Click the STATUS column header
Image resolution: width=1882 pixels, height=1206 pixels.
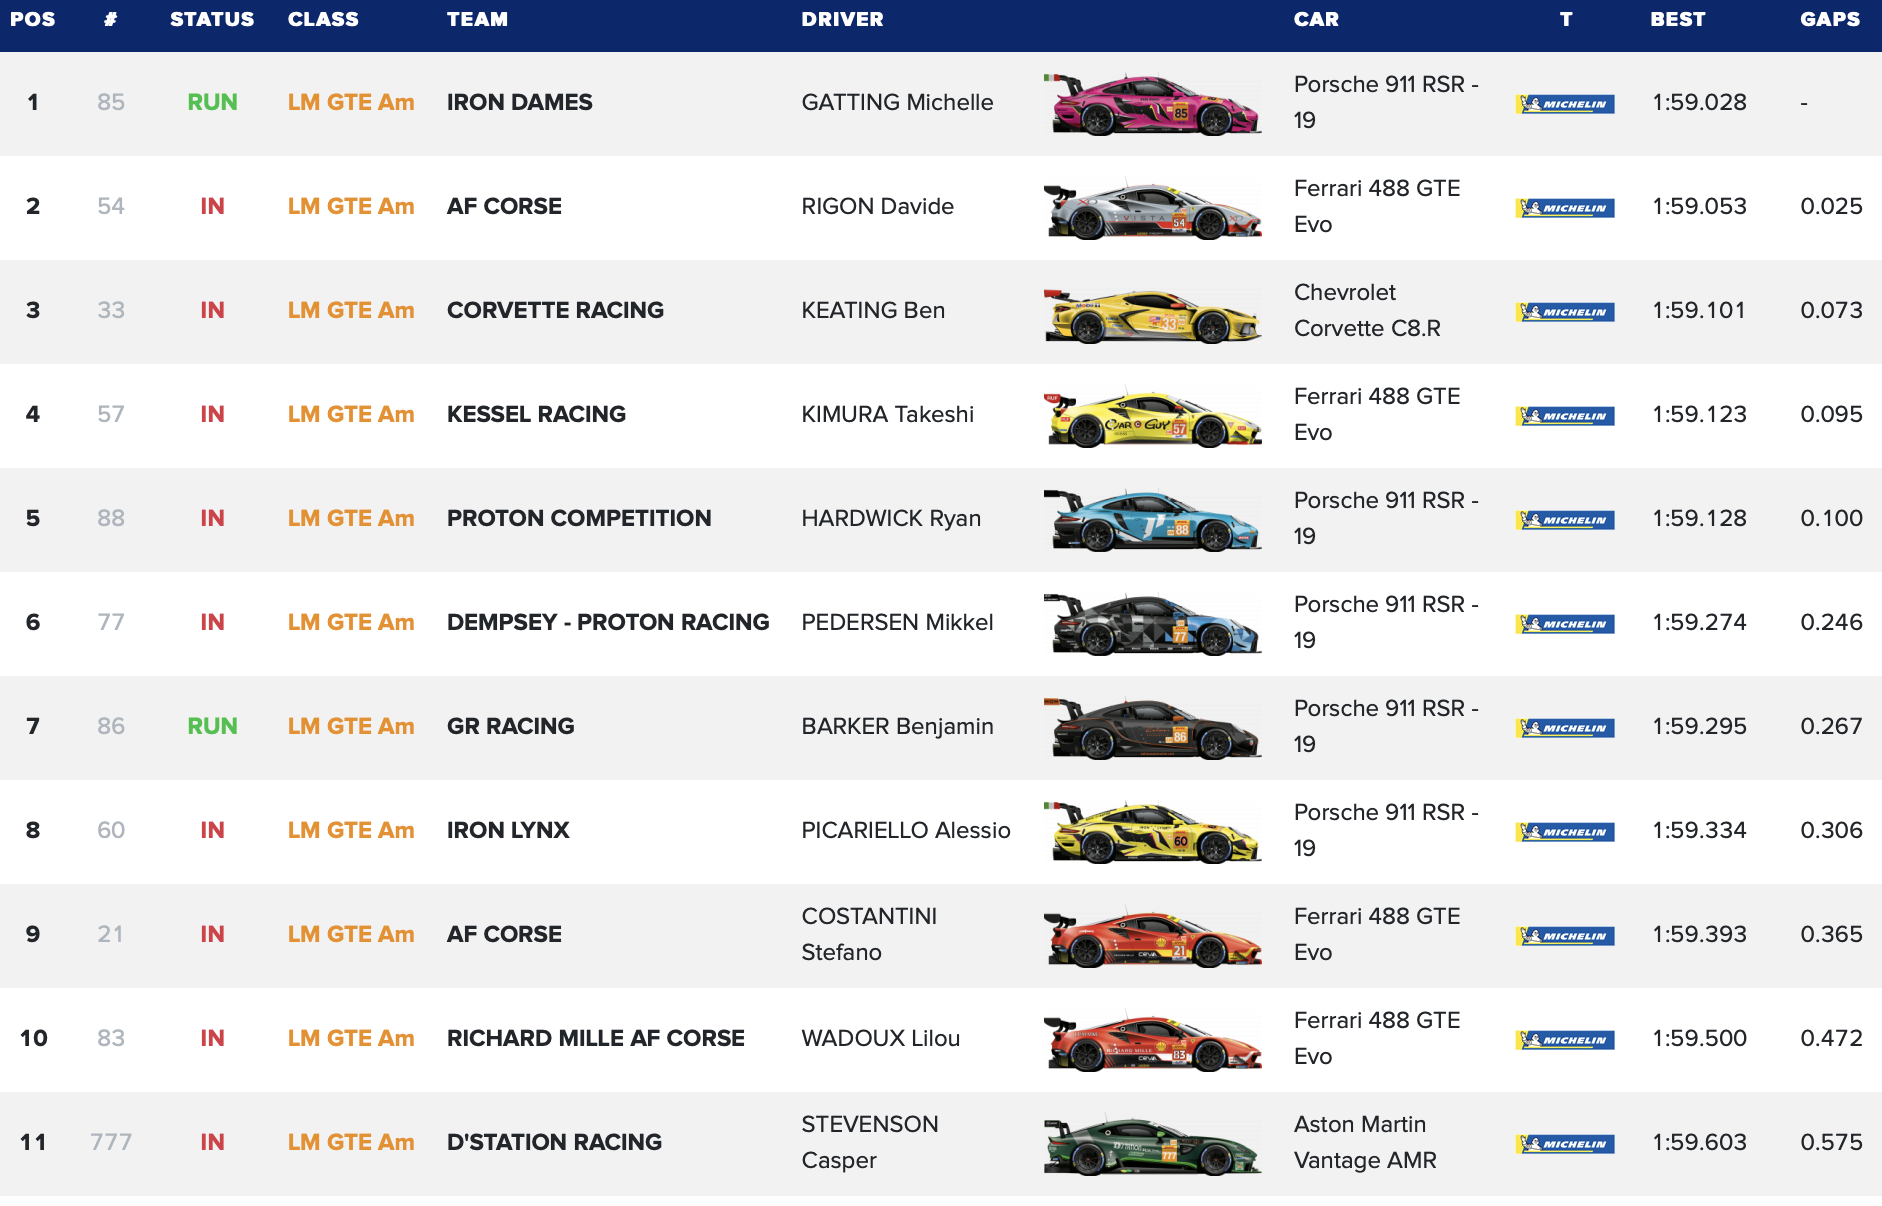click(x=212, y=19)
